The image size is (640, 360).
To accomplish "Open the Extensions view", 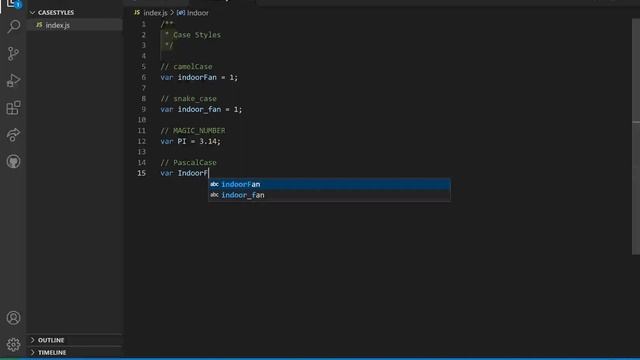I will pos(13,108).
